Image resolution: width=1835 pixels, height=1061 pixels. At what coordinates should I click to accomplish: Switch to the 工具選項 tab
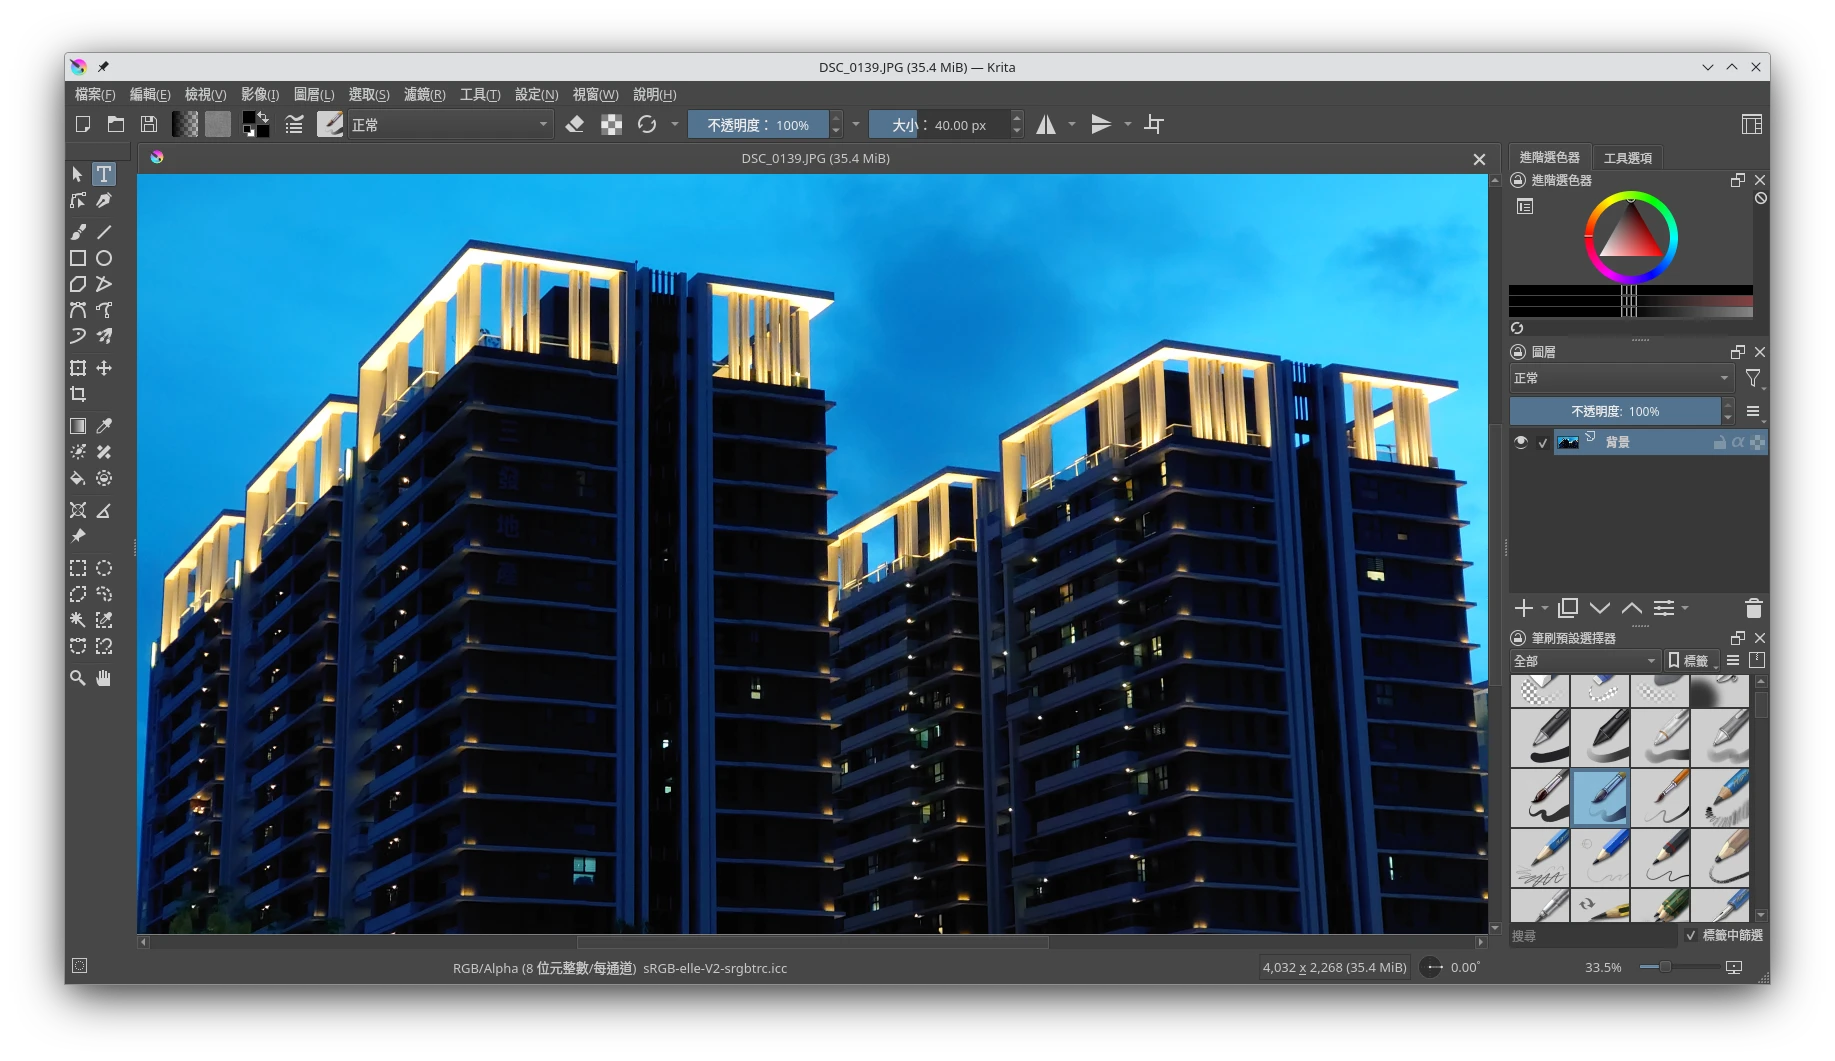(1627, 158)
